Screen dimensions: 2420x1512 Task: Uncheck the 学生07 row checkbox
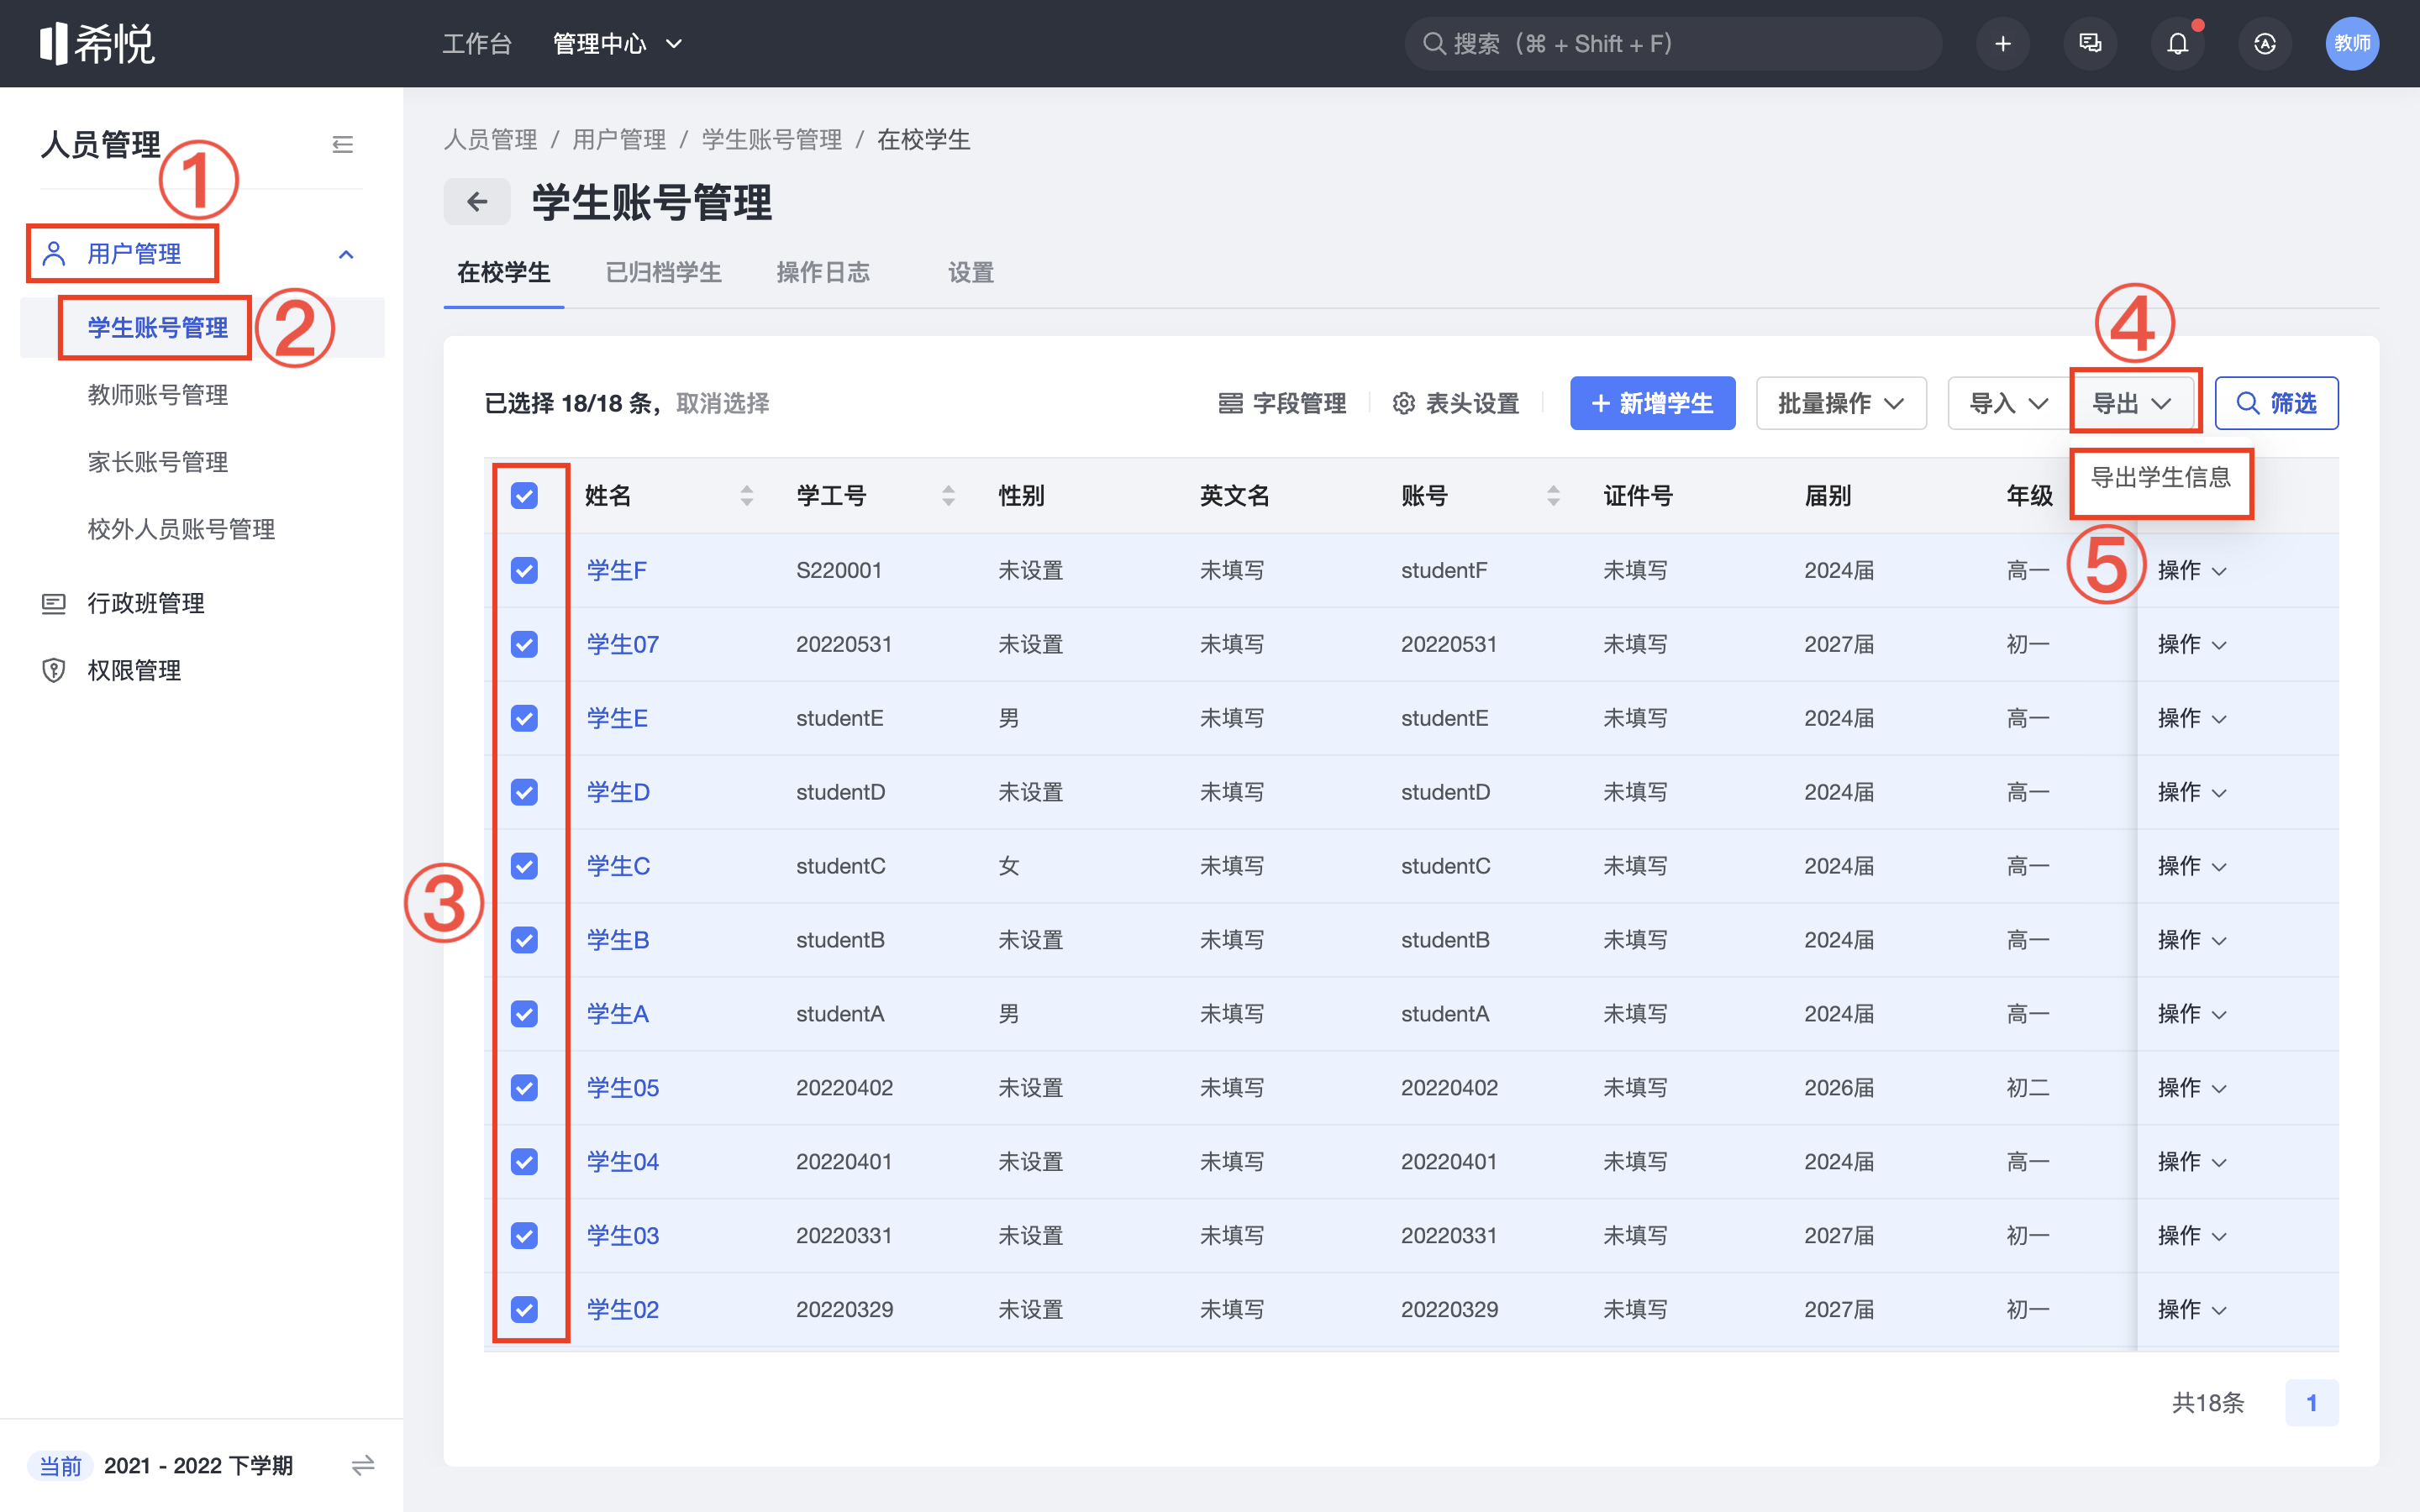click(524, 644)
